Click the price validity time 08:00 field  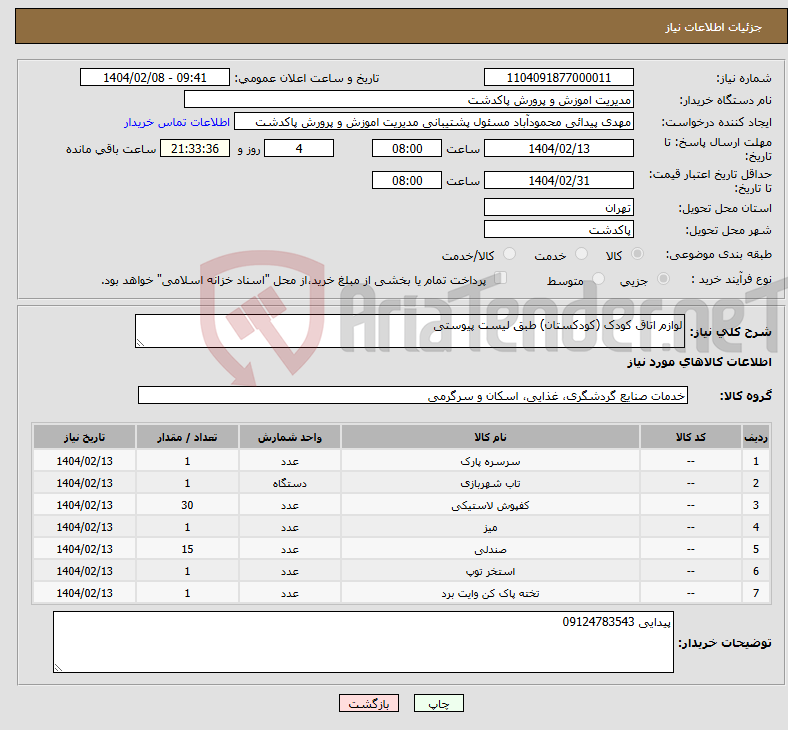tap(407, 180)
